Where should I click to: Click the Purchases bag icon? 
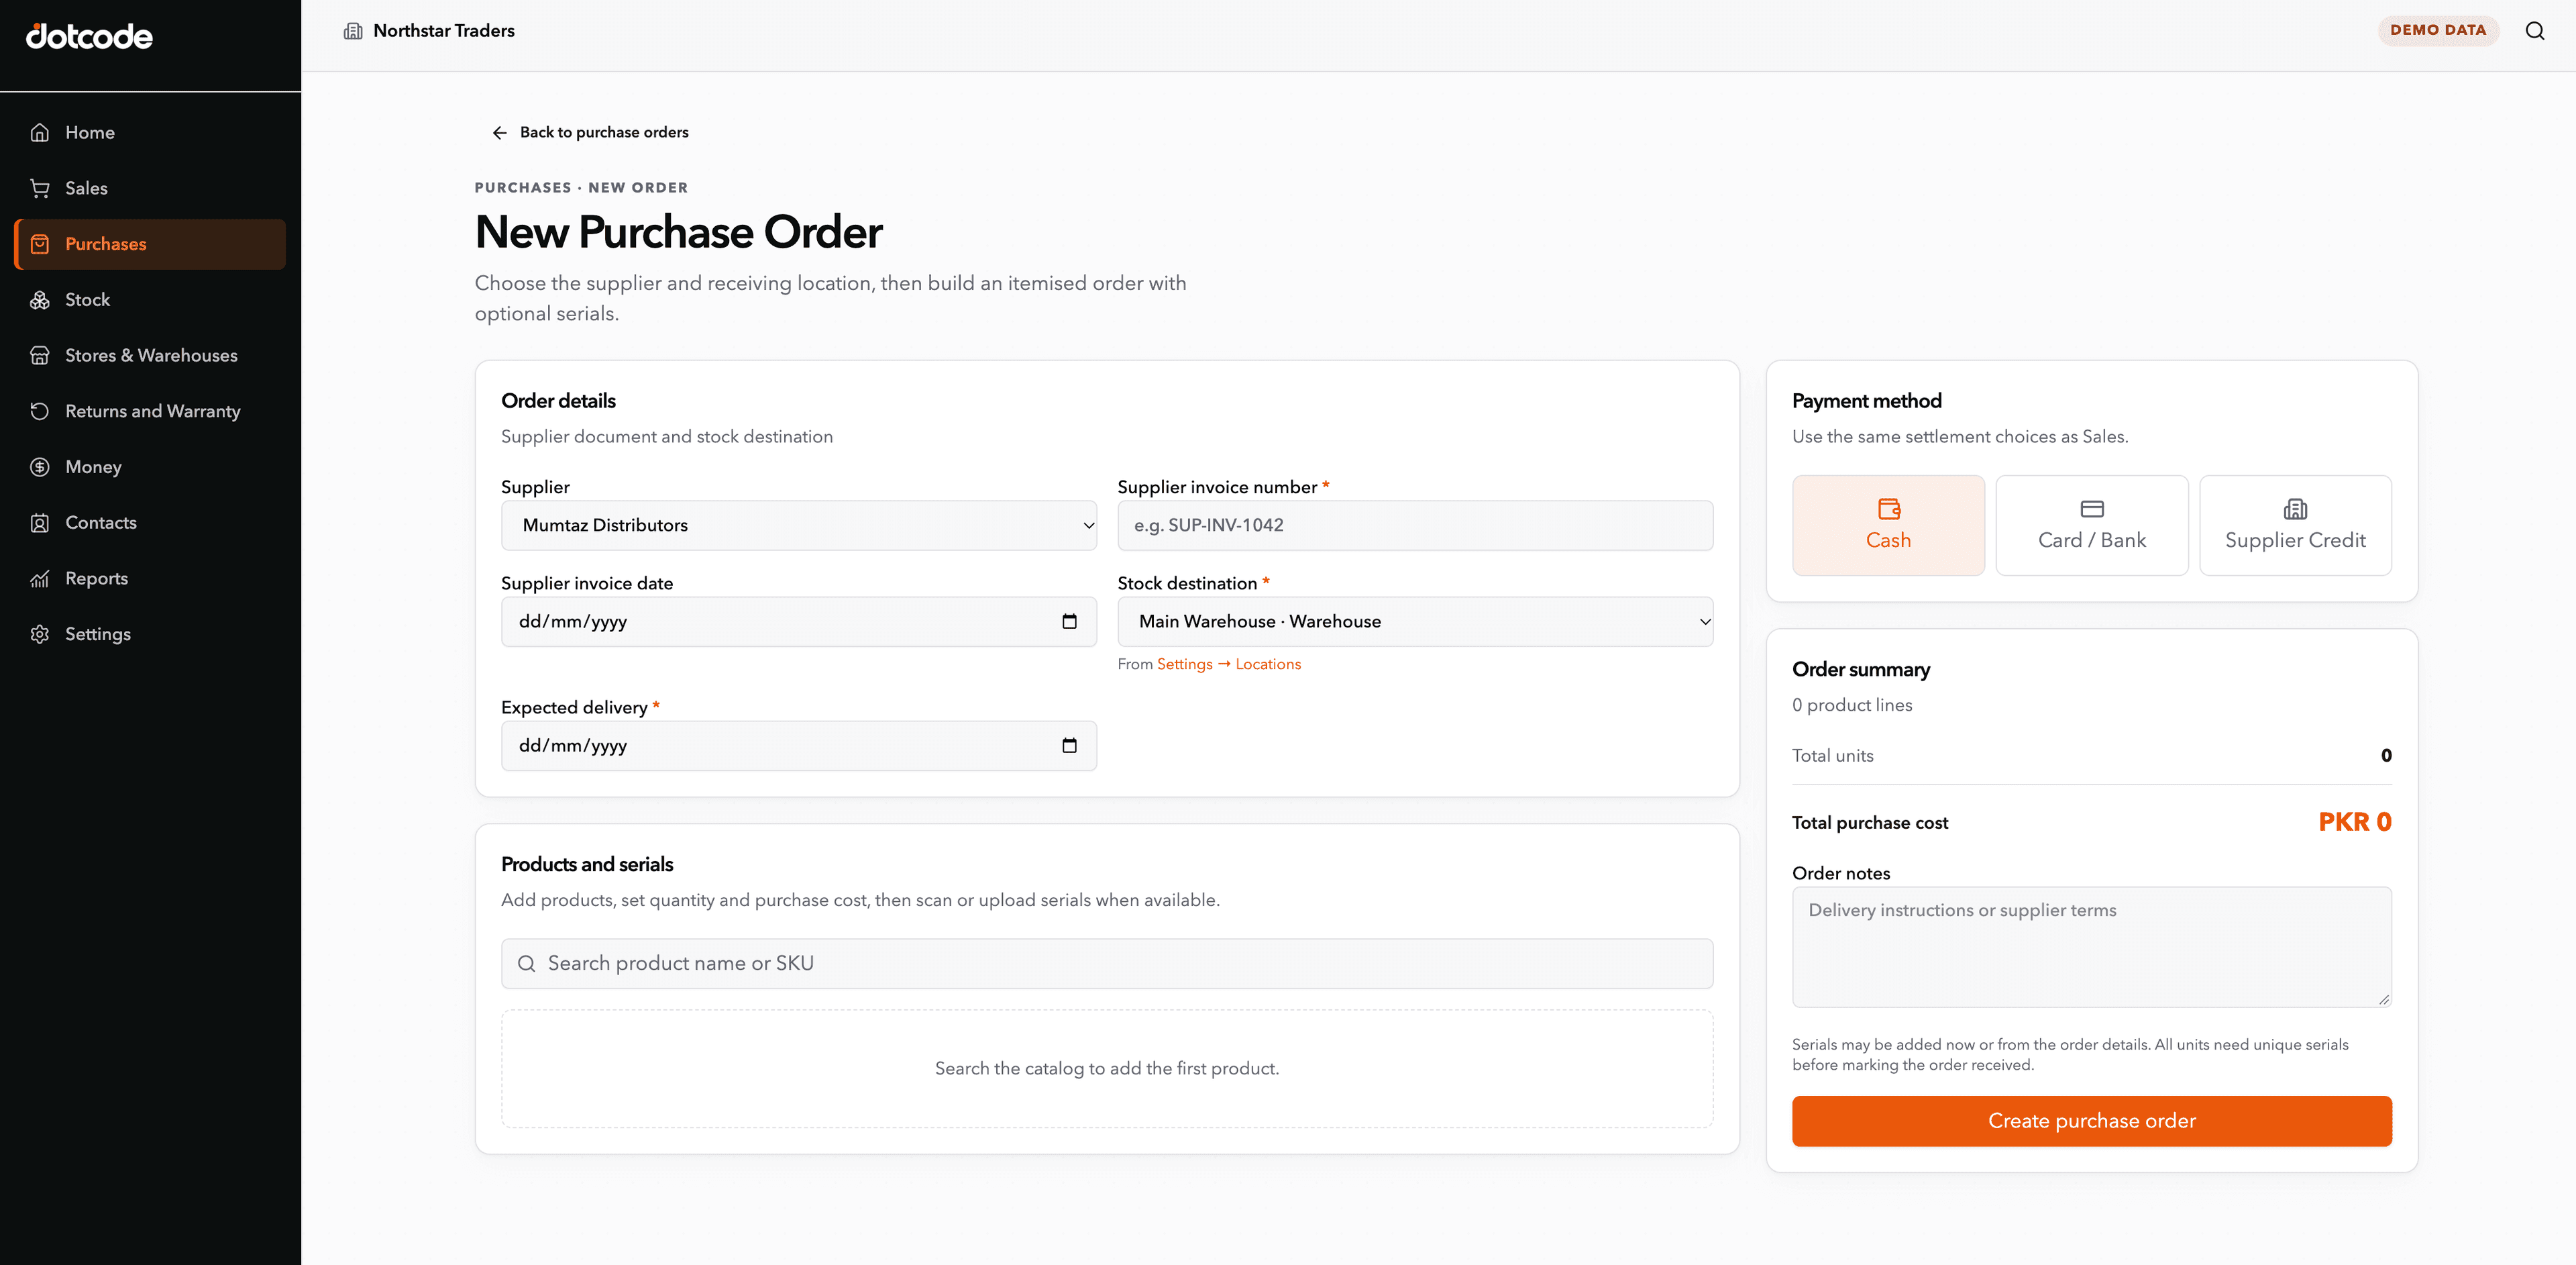(x=40, y=244)
